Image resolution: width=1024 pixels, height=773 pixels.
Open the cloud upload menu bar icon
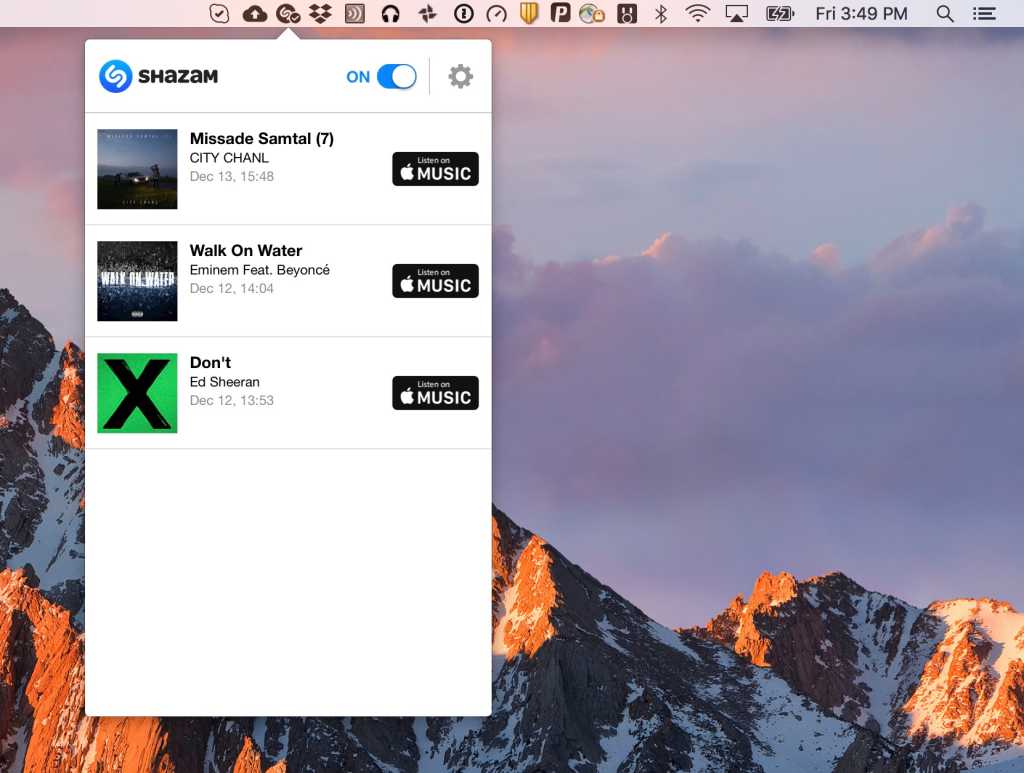[255, 14]
